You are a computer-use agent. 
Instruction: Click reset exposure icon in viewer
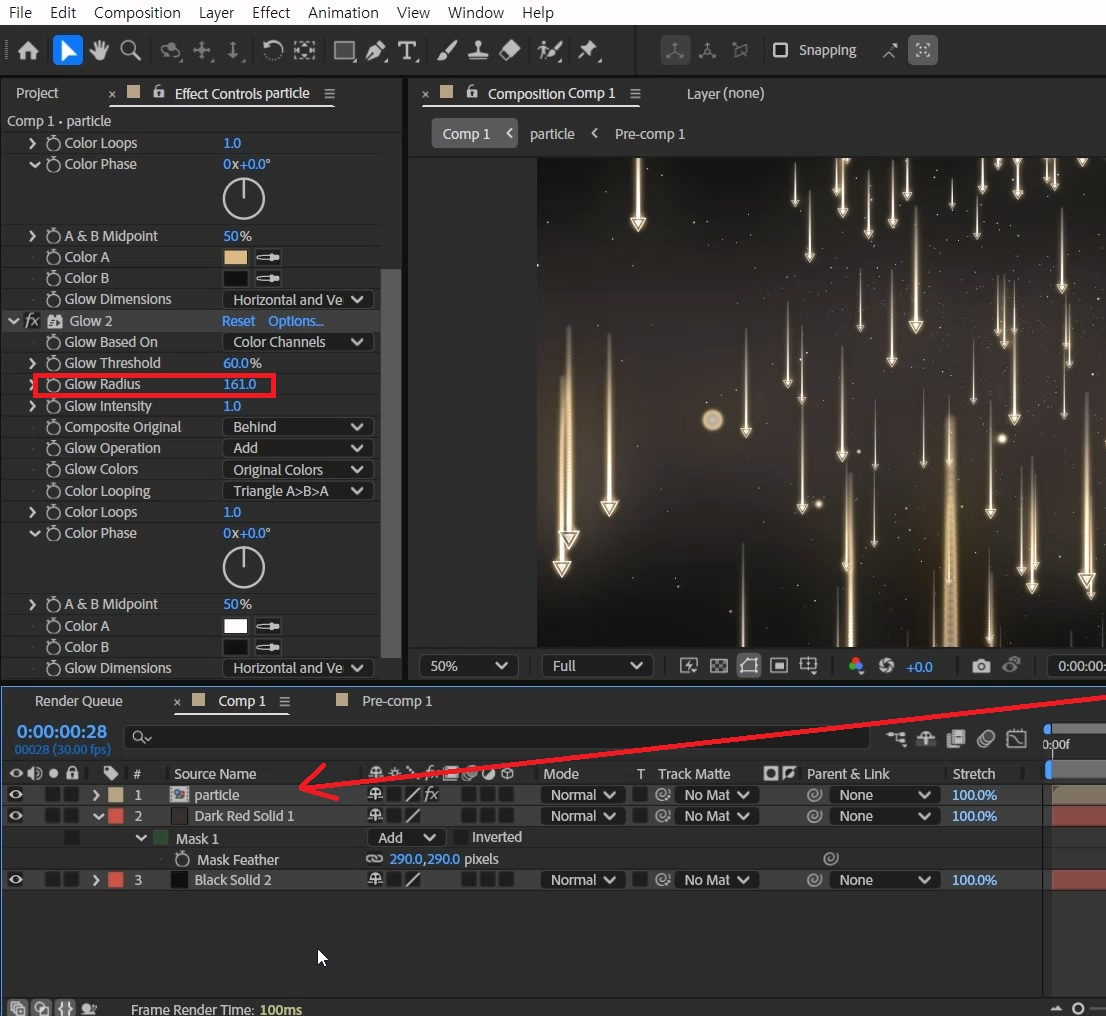click(886, 666)
